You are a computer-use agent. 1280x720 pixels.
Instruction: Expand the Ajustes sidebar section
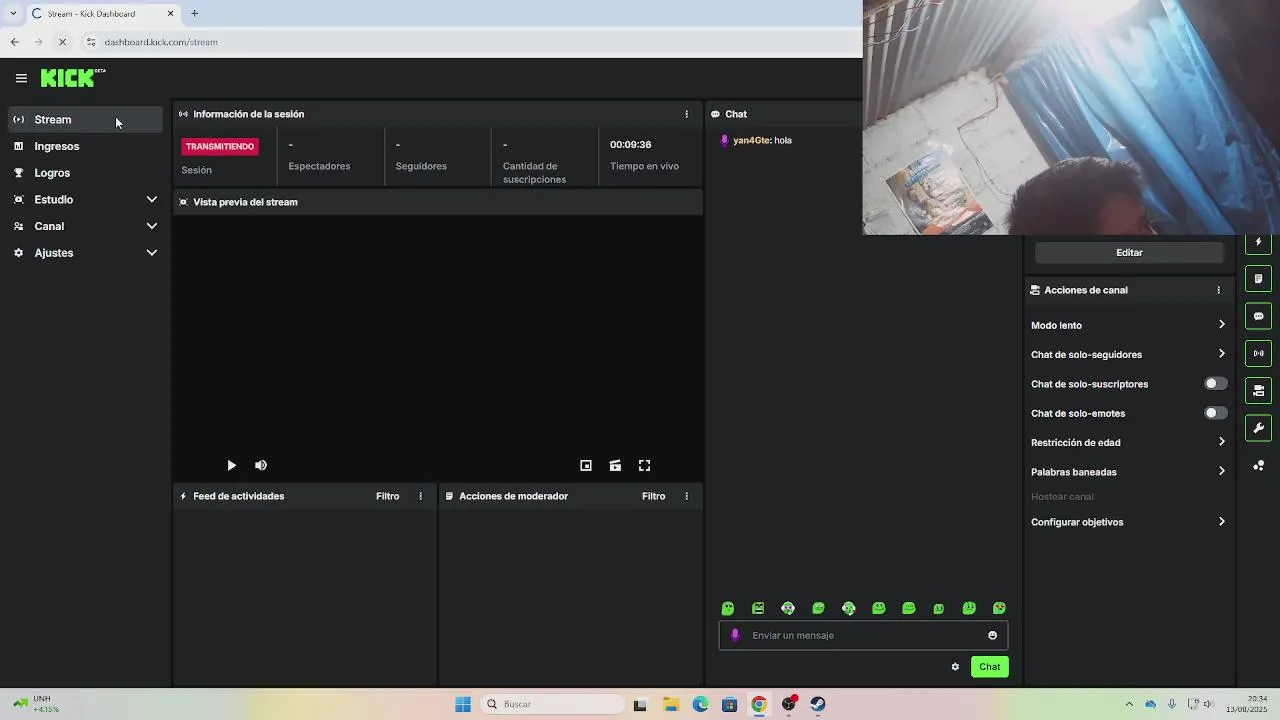click(85, 253)
